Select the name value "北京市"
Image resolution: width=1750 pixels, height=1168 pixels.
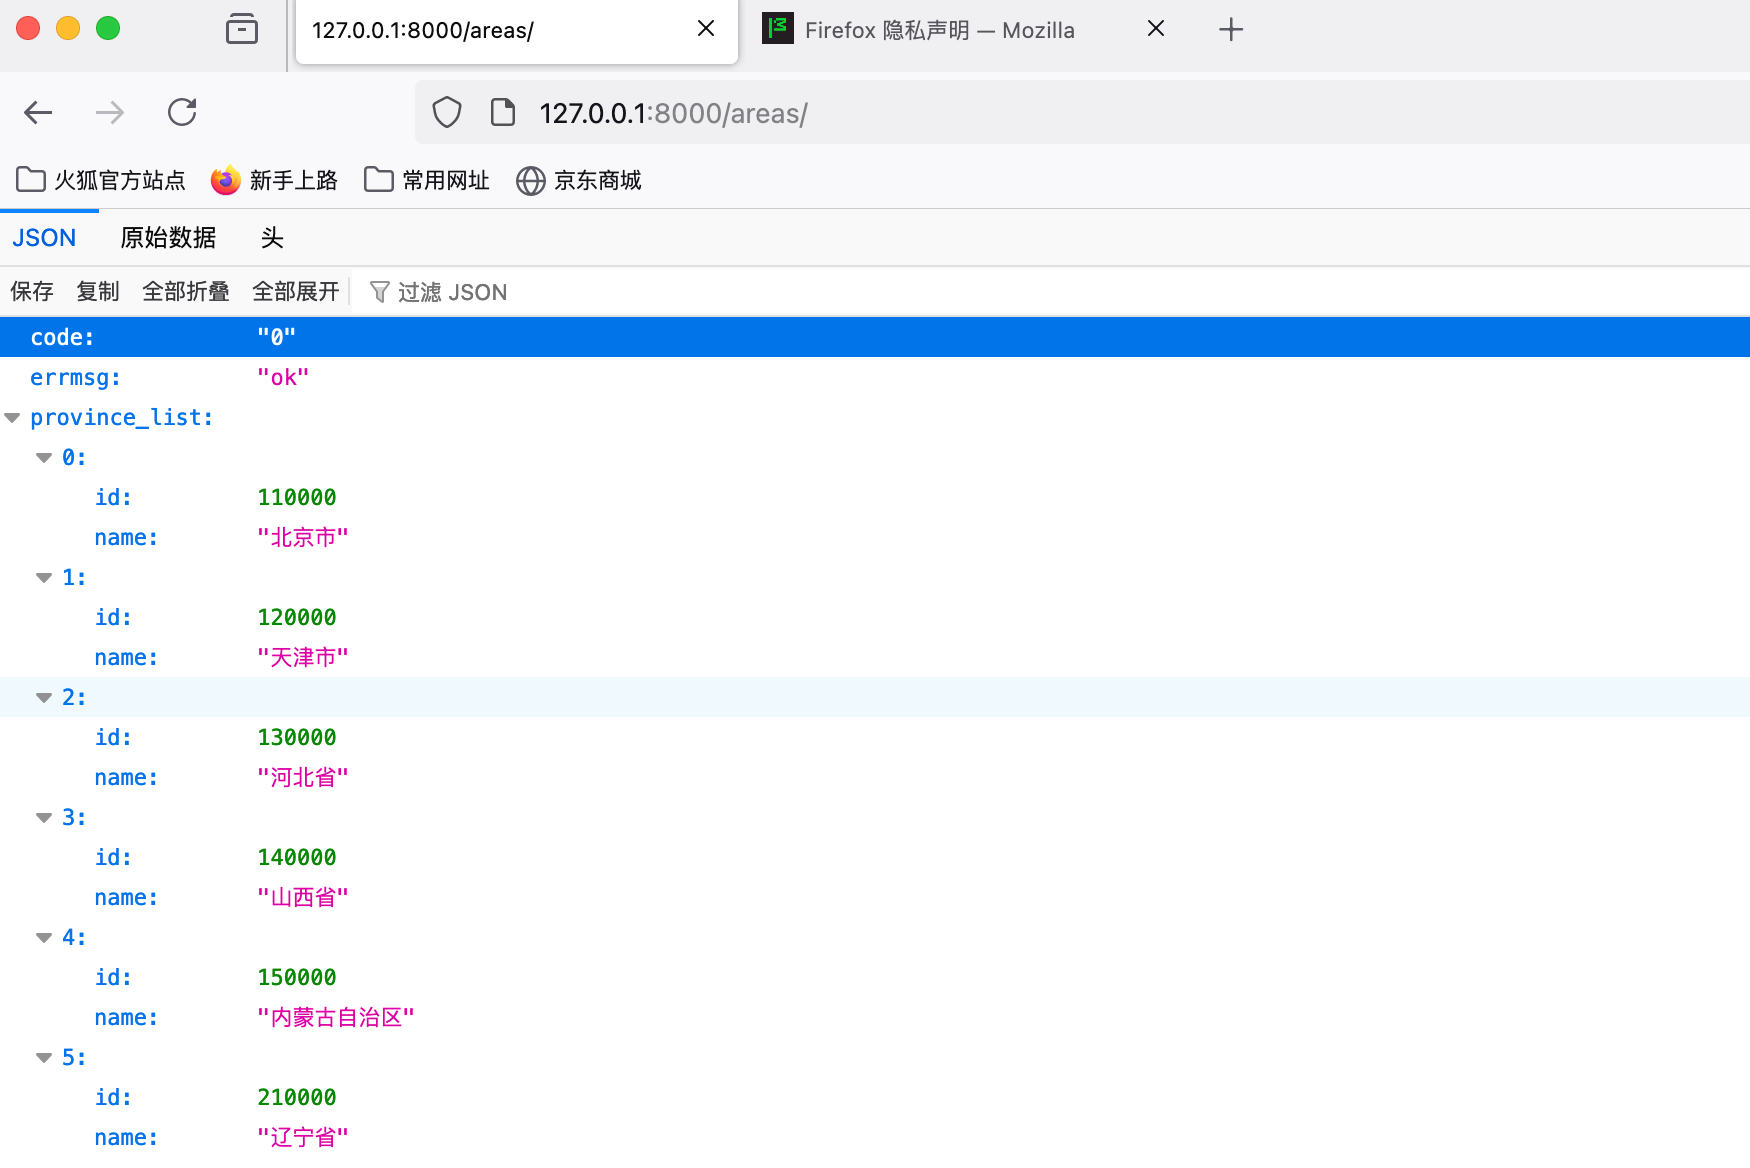coord(303,537)
